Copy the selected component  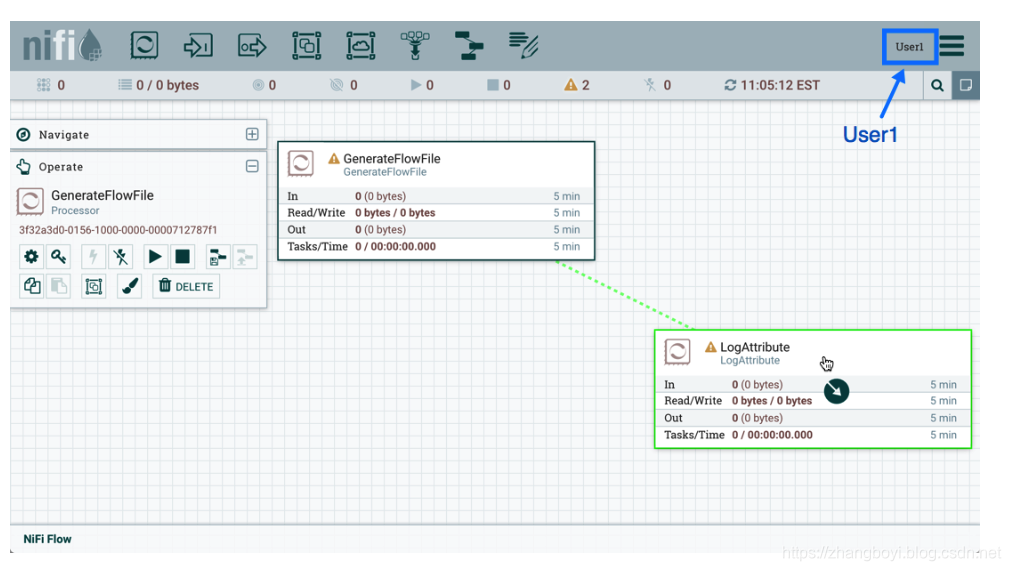coord(31,286)
